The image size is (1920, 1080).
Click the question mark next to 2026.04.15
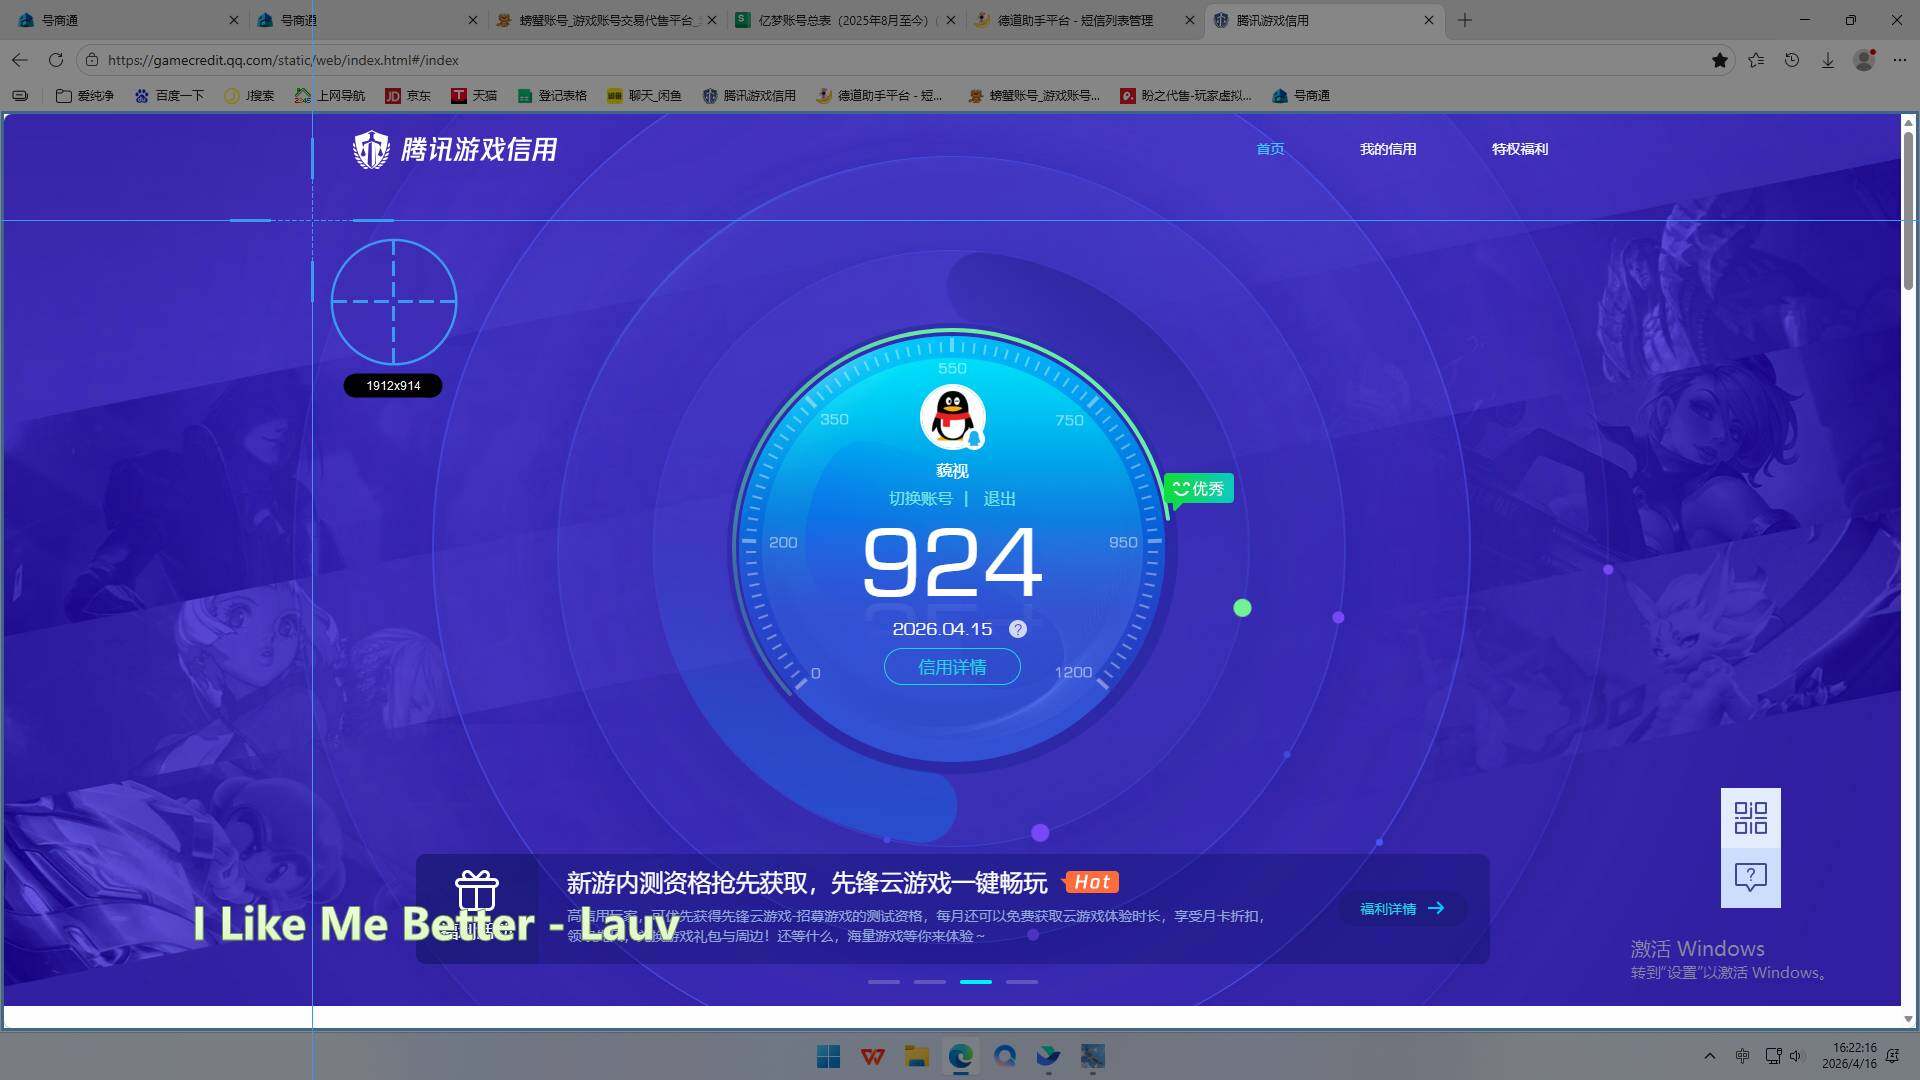[1017, 629]
